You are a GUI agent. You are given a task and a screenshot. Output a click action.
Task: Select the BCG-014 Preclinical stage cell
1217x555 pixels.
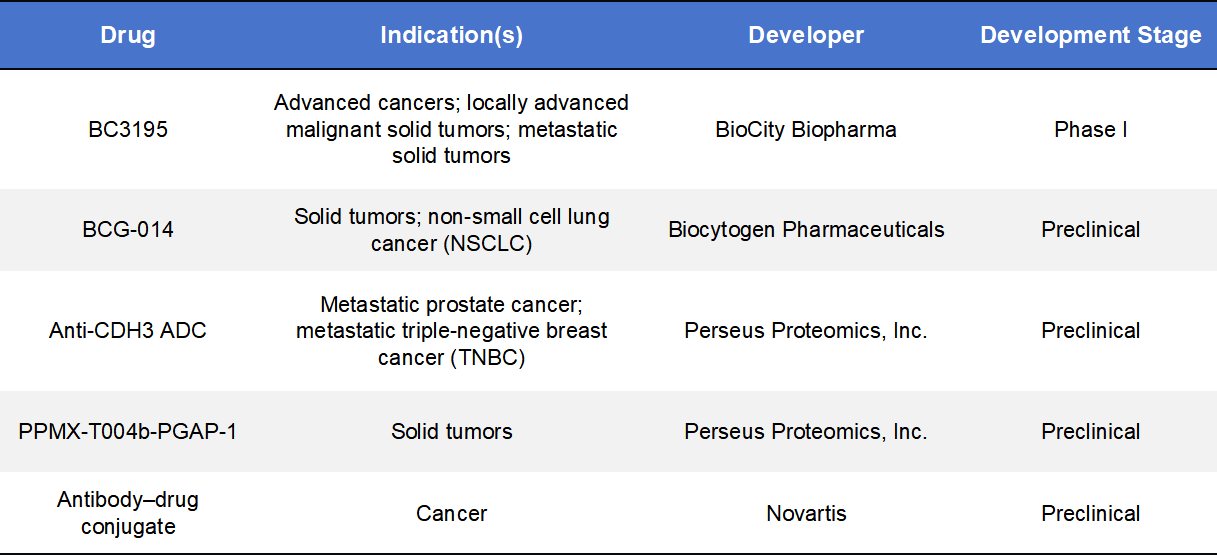click(x=1090, y=230)
